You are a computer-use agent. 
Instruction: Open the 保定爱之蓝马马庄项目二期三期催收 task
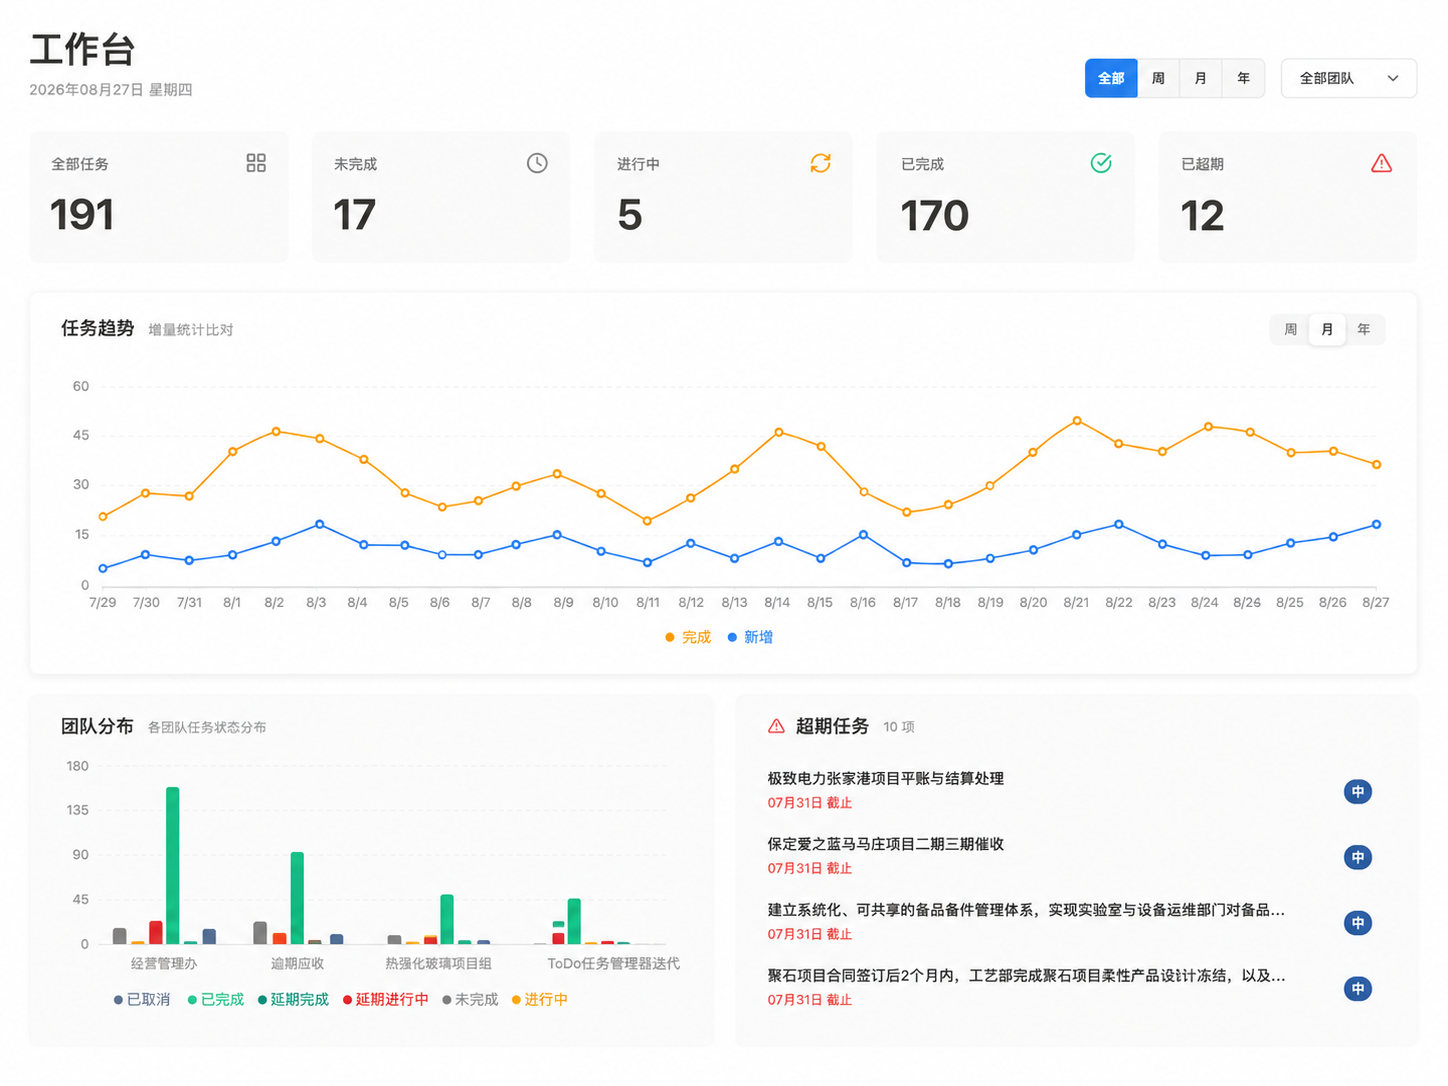click(x=885, y=844)
